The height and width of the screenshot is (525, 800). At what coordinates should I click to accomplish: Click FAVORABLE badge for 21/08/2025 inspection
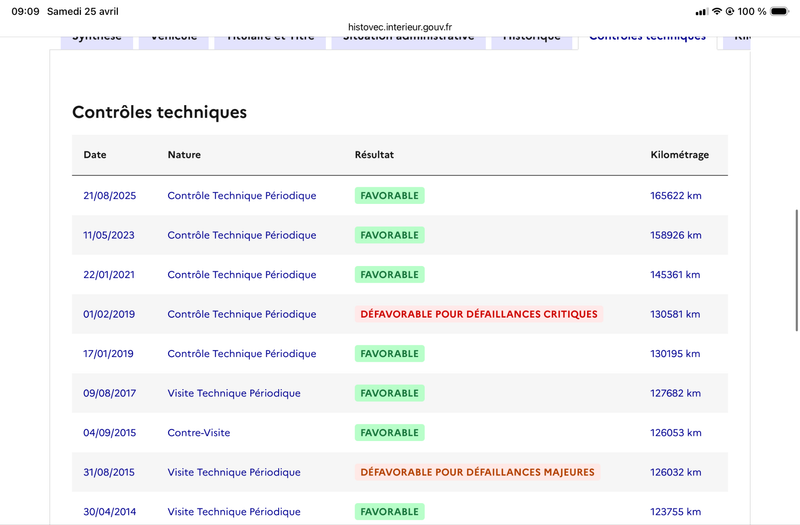coord(389,196)
